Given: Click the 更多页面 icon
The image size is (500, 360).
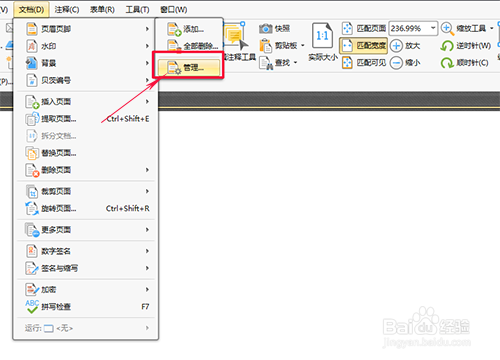Looking at the screenshot, I should pyautogui.click(x=32, y=230).
